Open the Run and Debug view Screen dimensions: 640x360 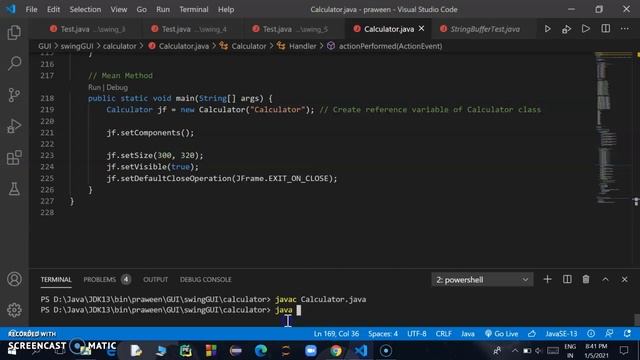[x=14, y=126]
